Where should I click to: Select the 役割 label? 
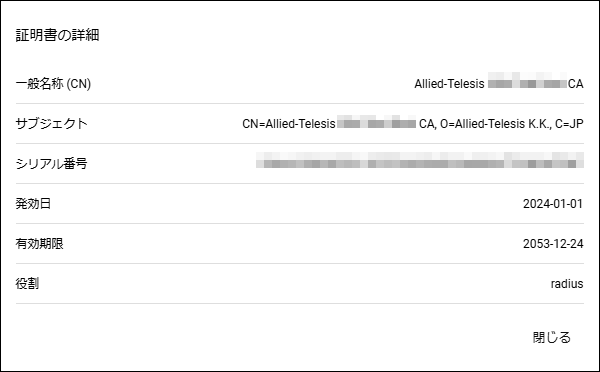tap(27, 284)
